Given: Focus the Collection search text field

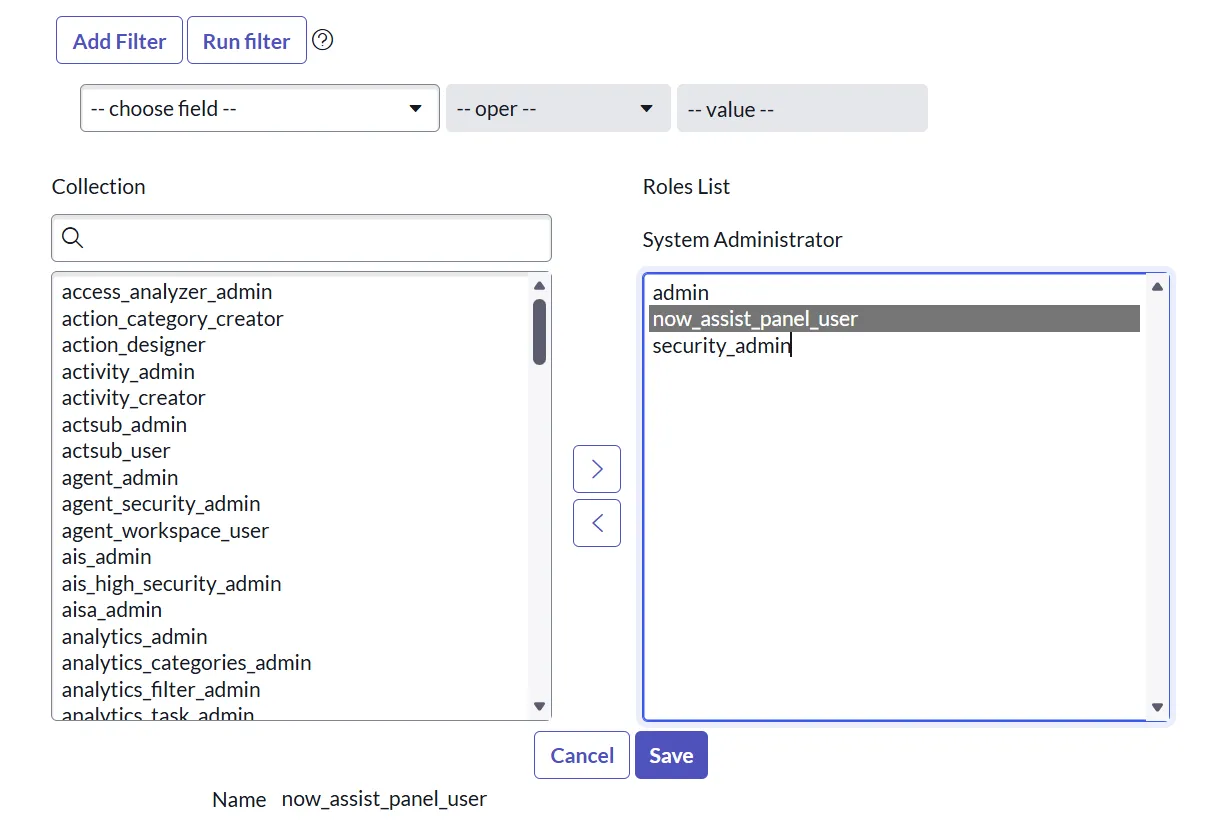Looking at the screenshot, I should [x=315, y=238].
